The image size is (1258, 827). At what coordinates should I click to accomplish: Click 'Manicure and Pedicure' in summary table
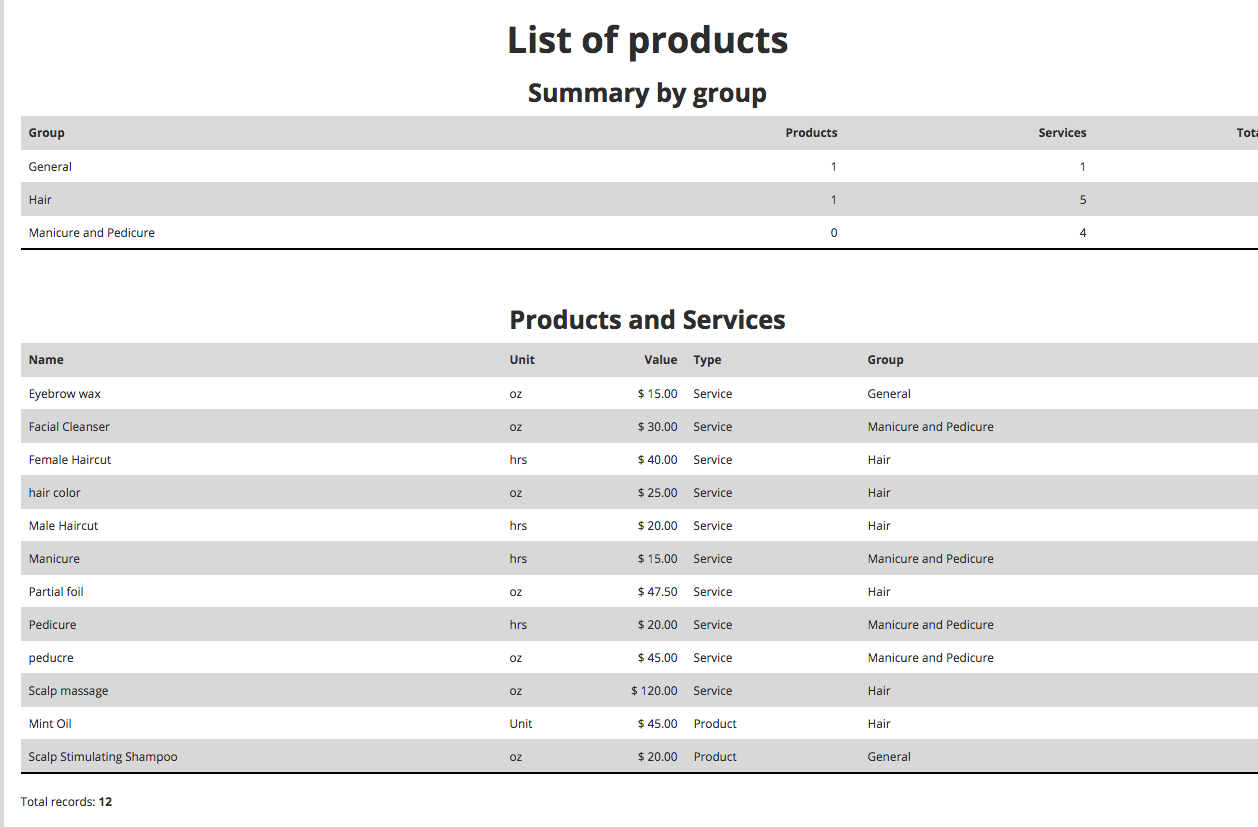coord(92,233)
